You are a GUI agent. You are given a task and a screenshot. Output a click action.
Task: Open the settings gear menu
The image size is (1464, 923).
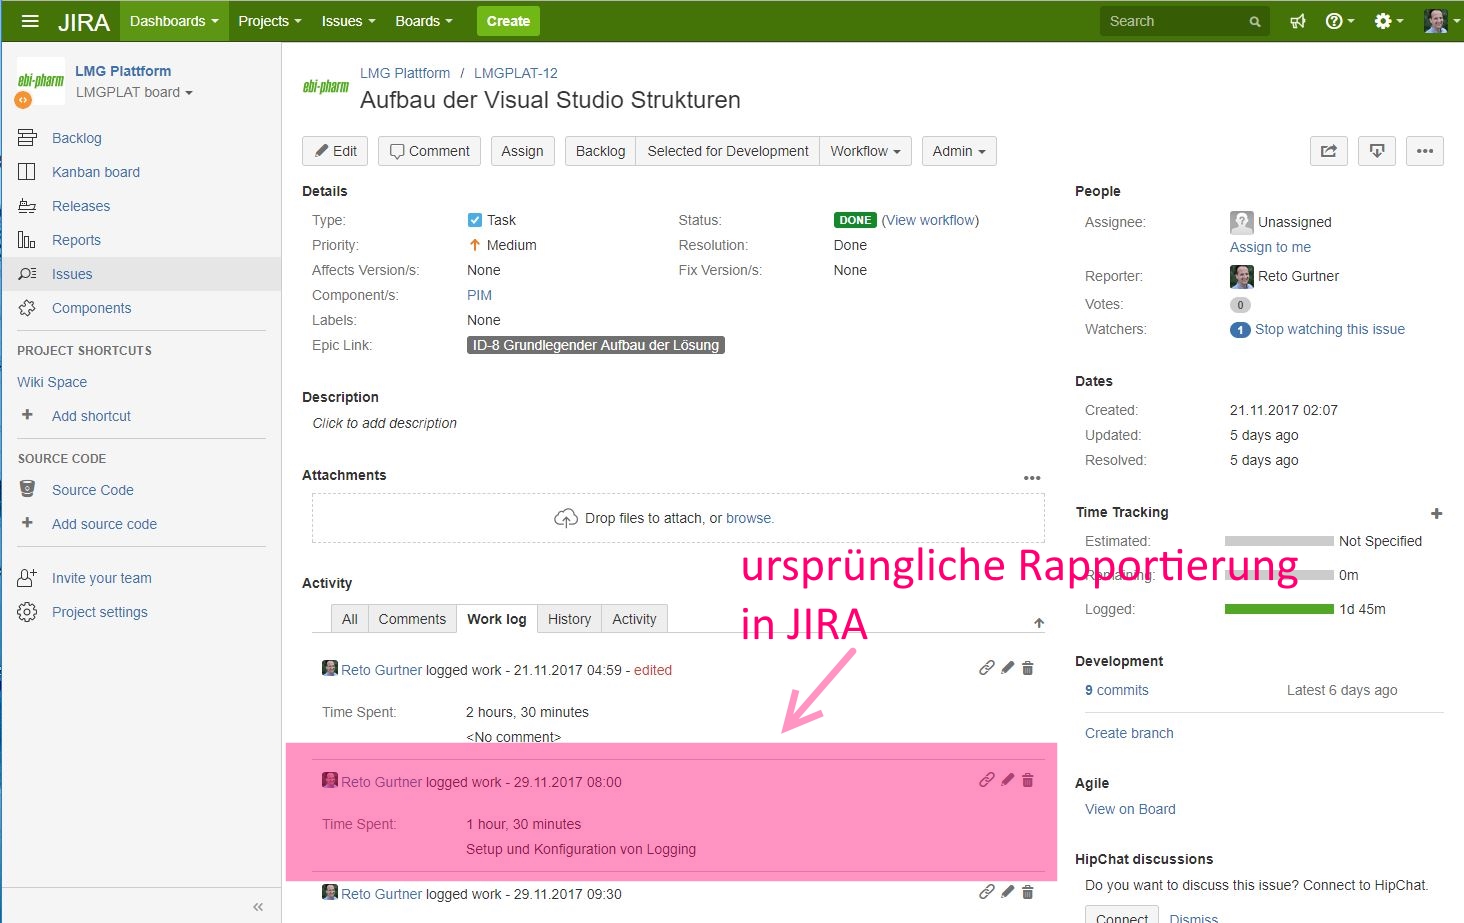(x=1388, y=21)
